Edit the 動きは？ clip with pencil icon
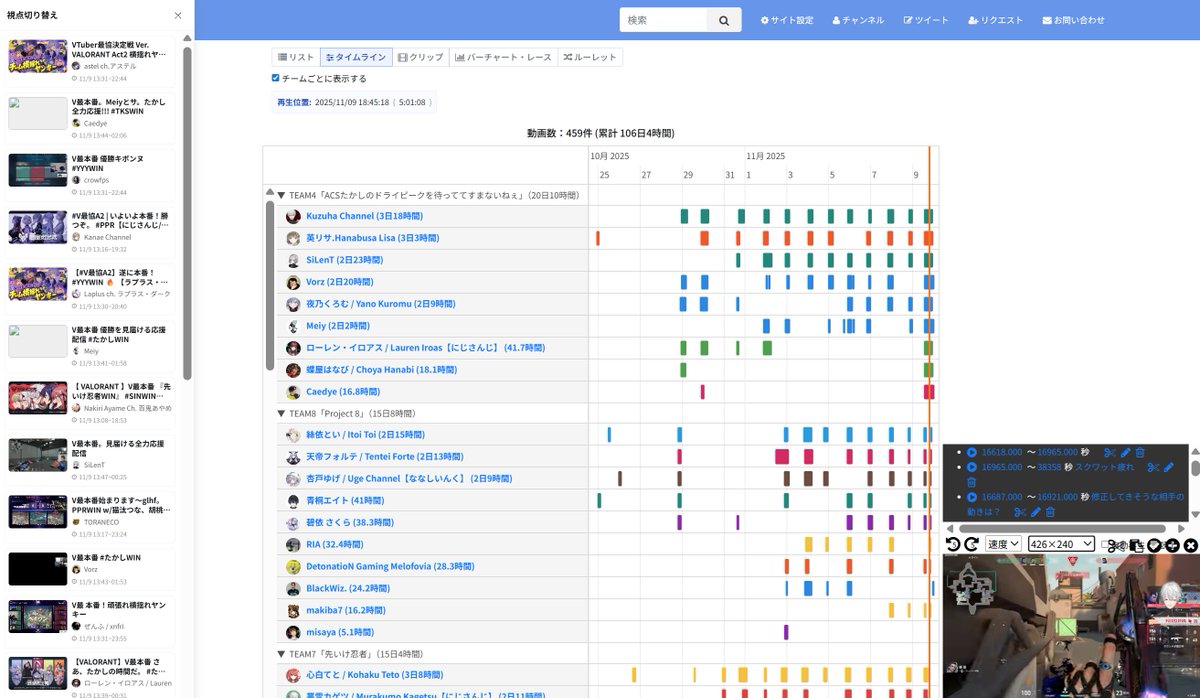 (x=1035, y=512)
